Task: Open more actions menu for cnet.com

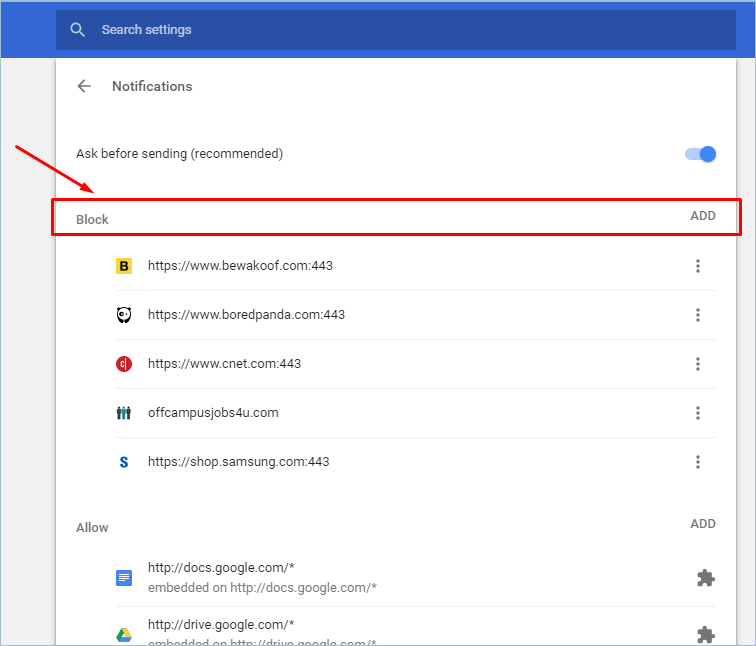Action: 698,364
